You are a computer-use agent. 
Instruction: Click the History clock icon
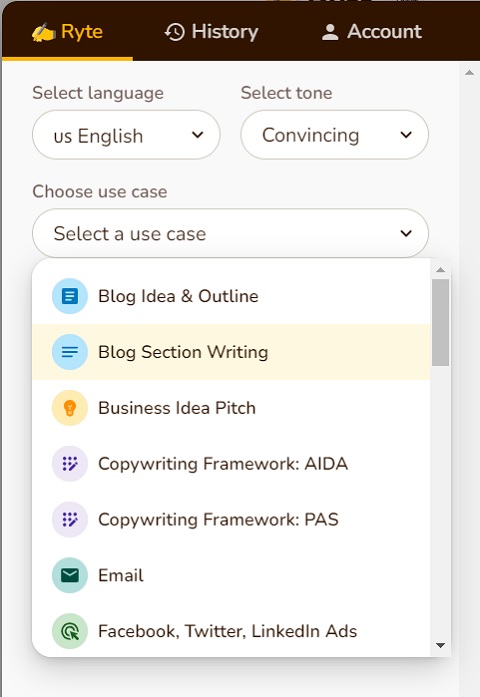(175, 32)
